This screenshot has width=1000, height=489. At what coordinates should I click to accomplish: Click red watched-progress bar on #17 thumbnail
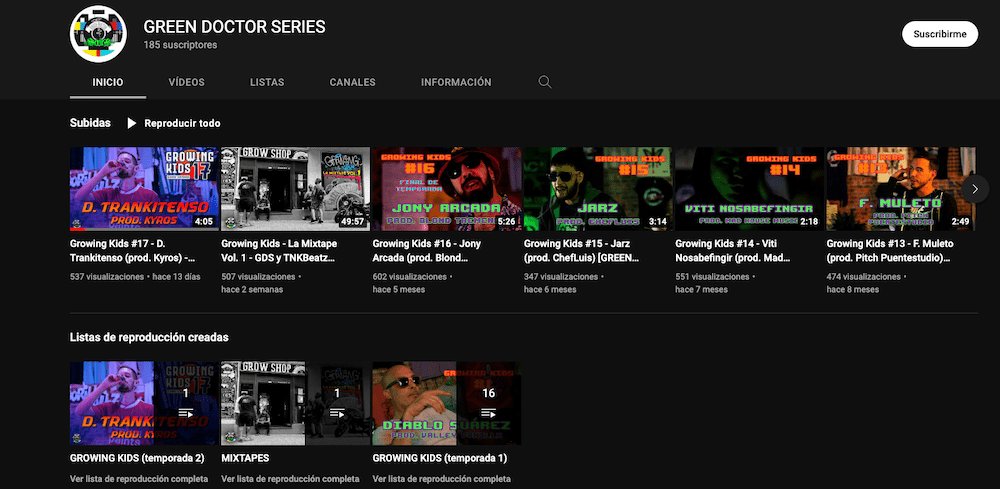77,229
